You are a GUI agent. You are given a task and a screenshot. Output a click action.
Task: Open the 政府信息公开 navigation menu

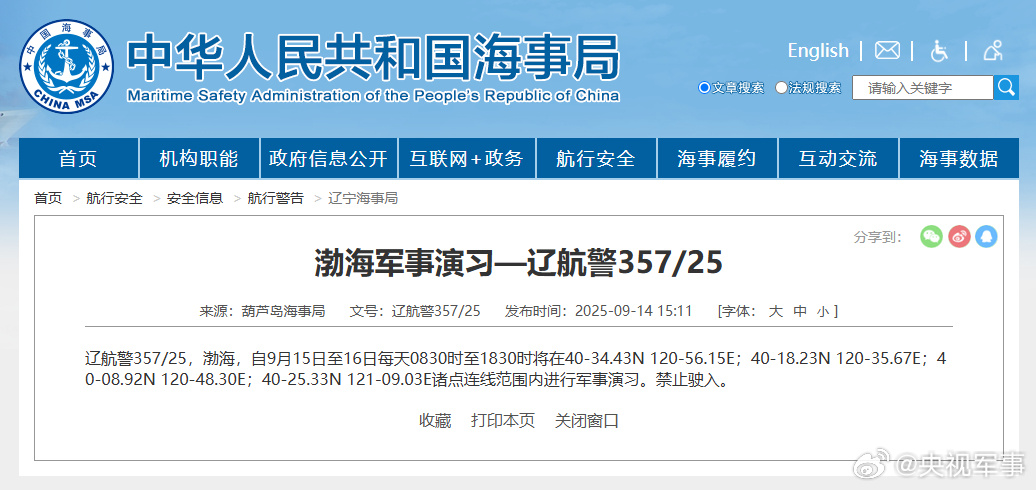pos(328,158)
